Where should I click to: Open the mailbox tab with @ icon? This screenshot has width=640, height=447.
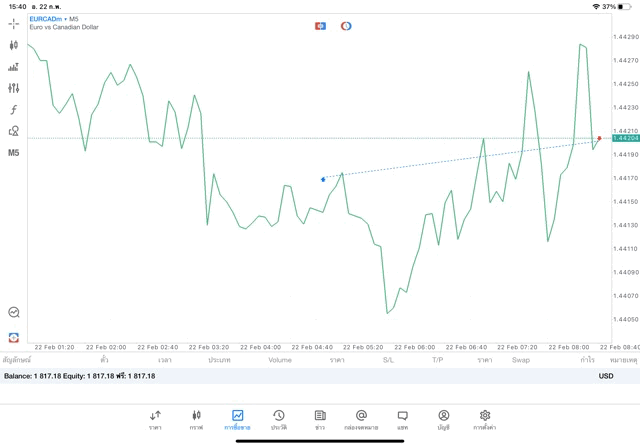click(361, 419)
